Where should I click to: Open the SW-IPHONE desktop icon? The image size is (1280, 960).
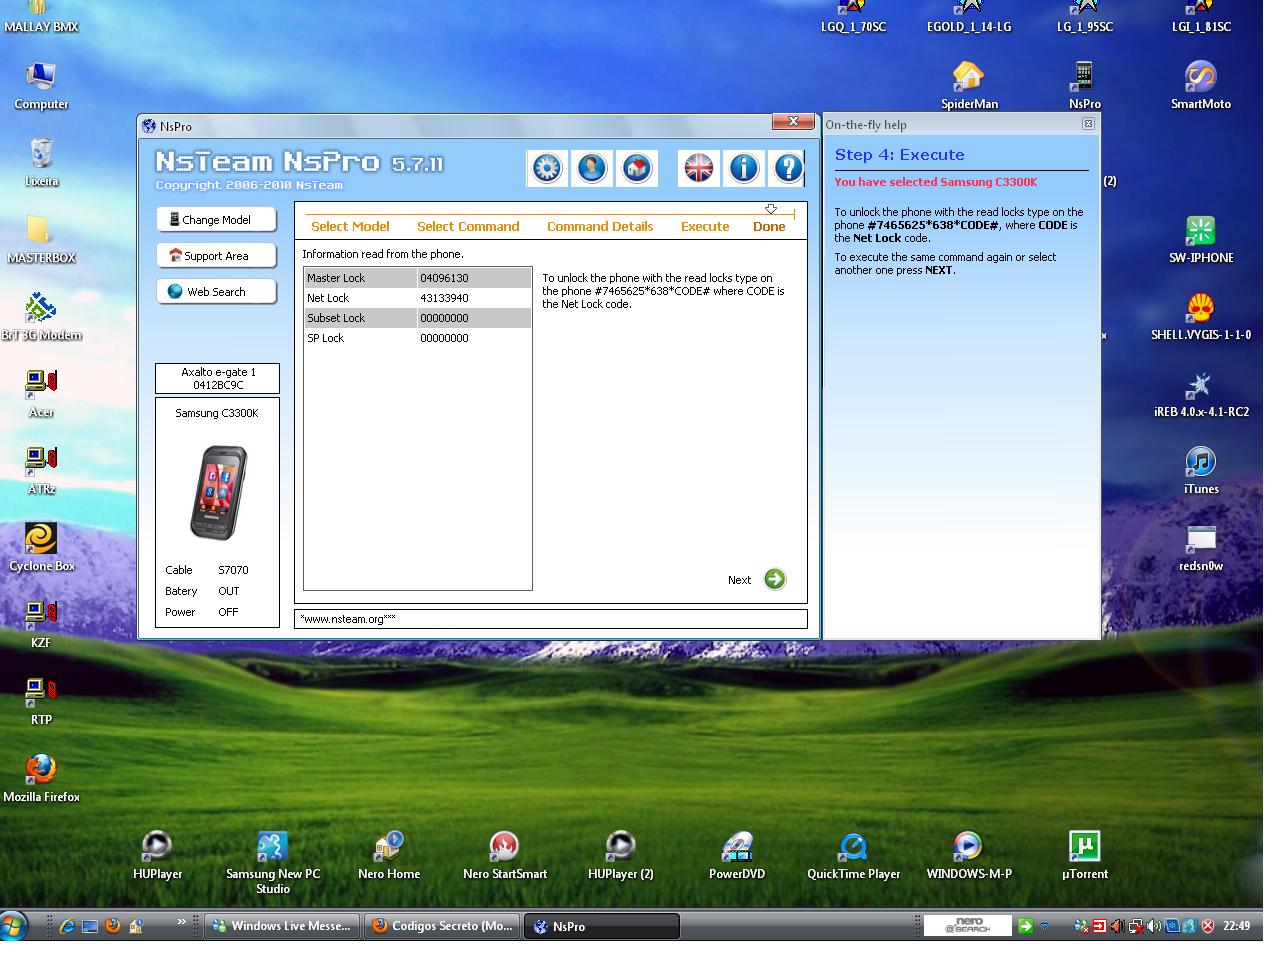click(x=1200, y=239)
